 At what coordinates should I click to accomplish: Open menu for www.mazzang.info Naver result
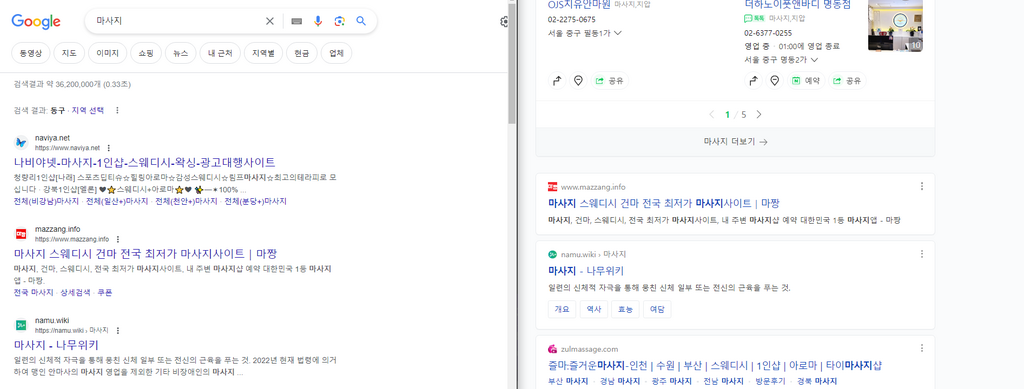click(922, 186)
